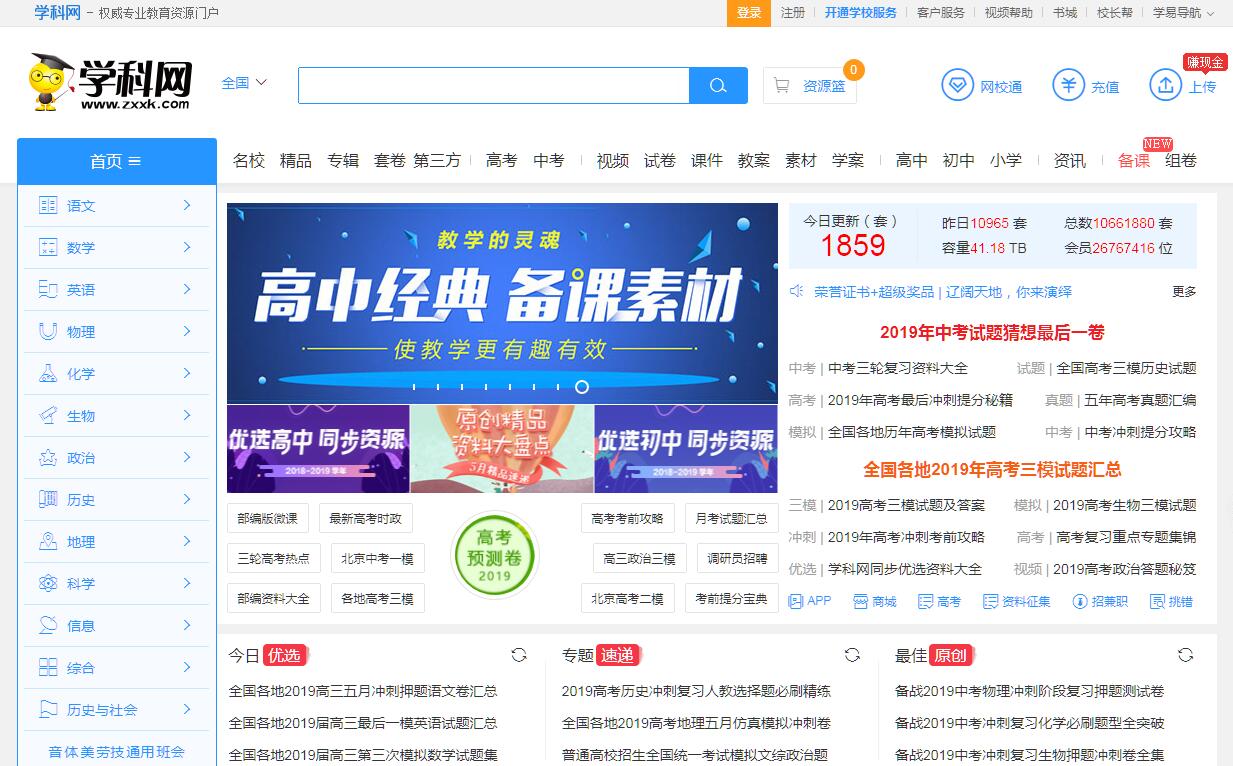Select the last carousel dot on banner
This screenshot has height=766, width=1233.
coord(582,387)
